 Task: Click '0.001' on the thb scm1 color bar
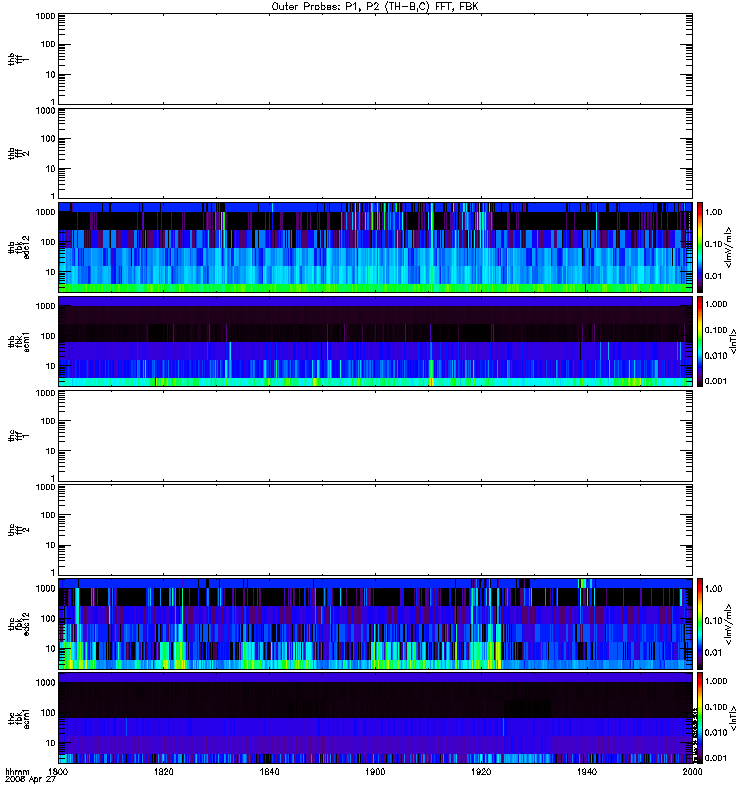(716, 381)
